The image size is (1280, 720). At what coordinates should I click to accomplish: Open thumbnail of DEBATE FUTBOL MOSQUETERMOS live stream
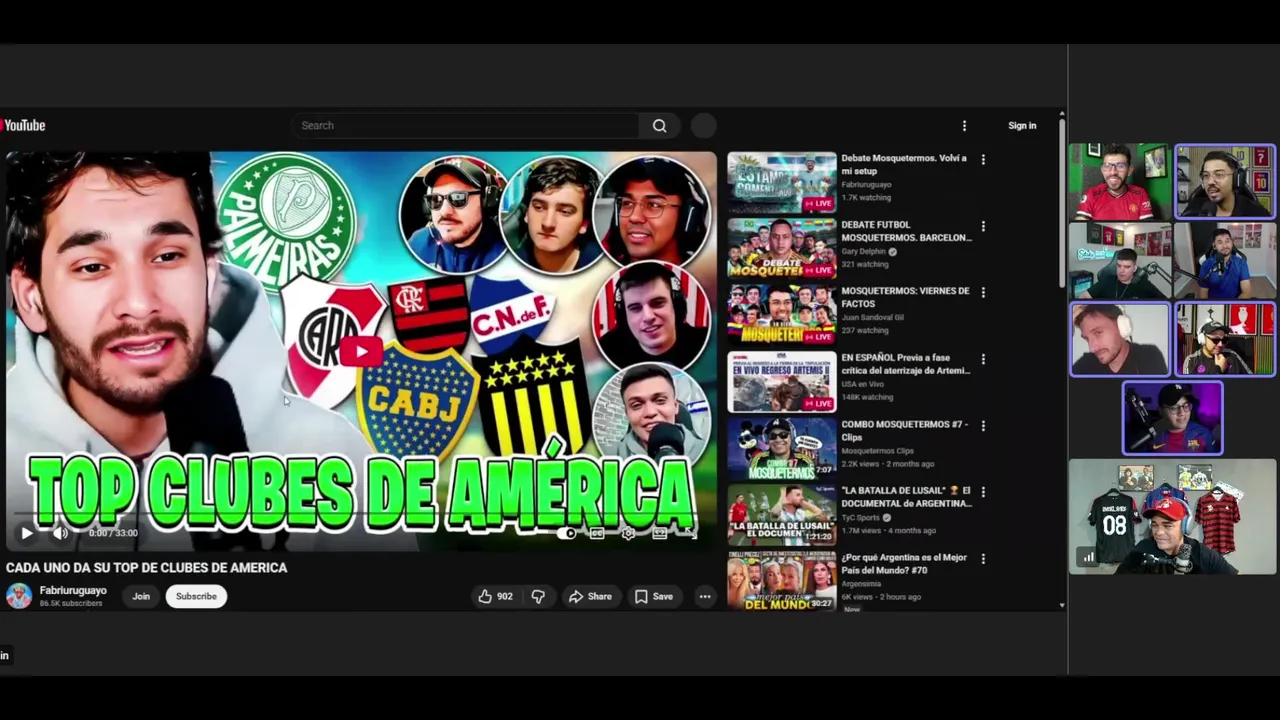coord(781,249)
